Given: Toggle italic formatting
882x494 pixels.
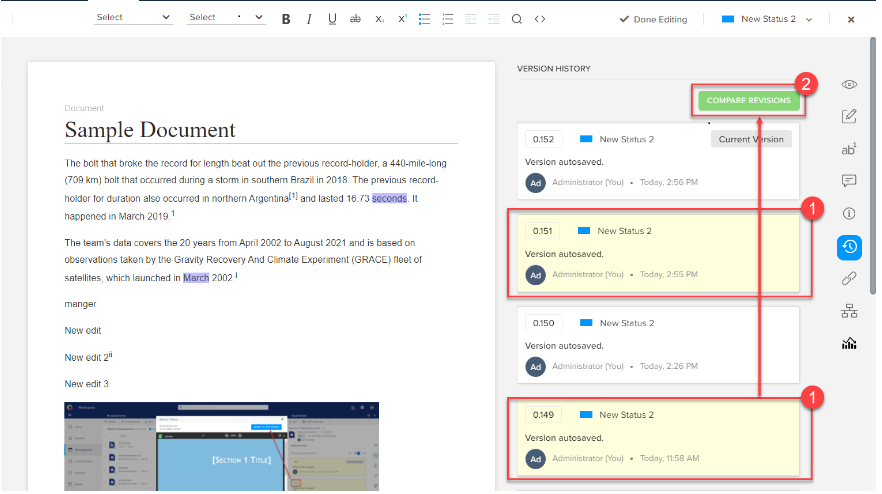Looking at the screenshot, I should (309, 19).
